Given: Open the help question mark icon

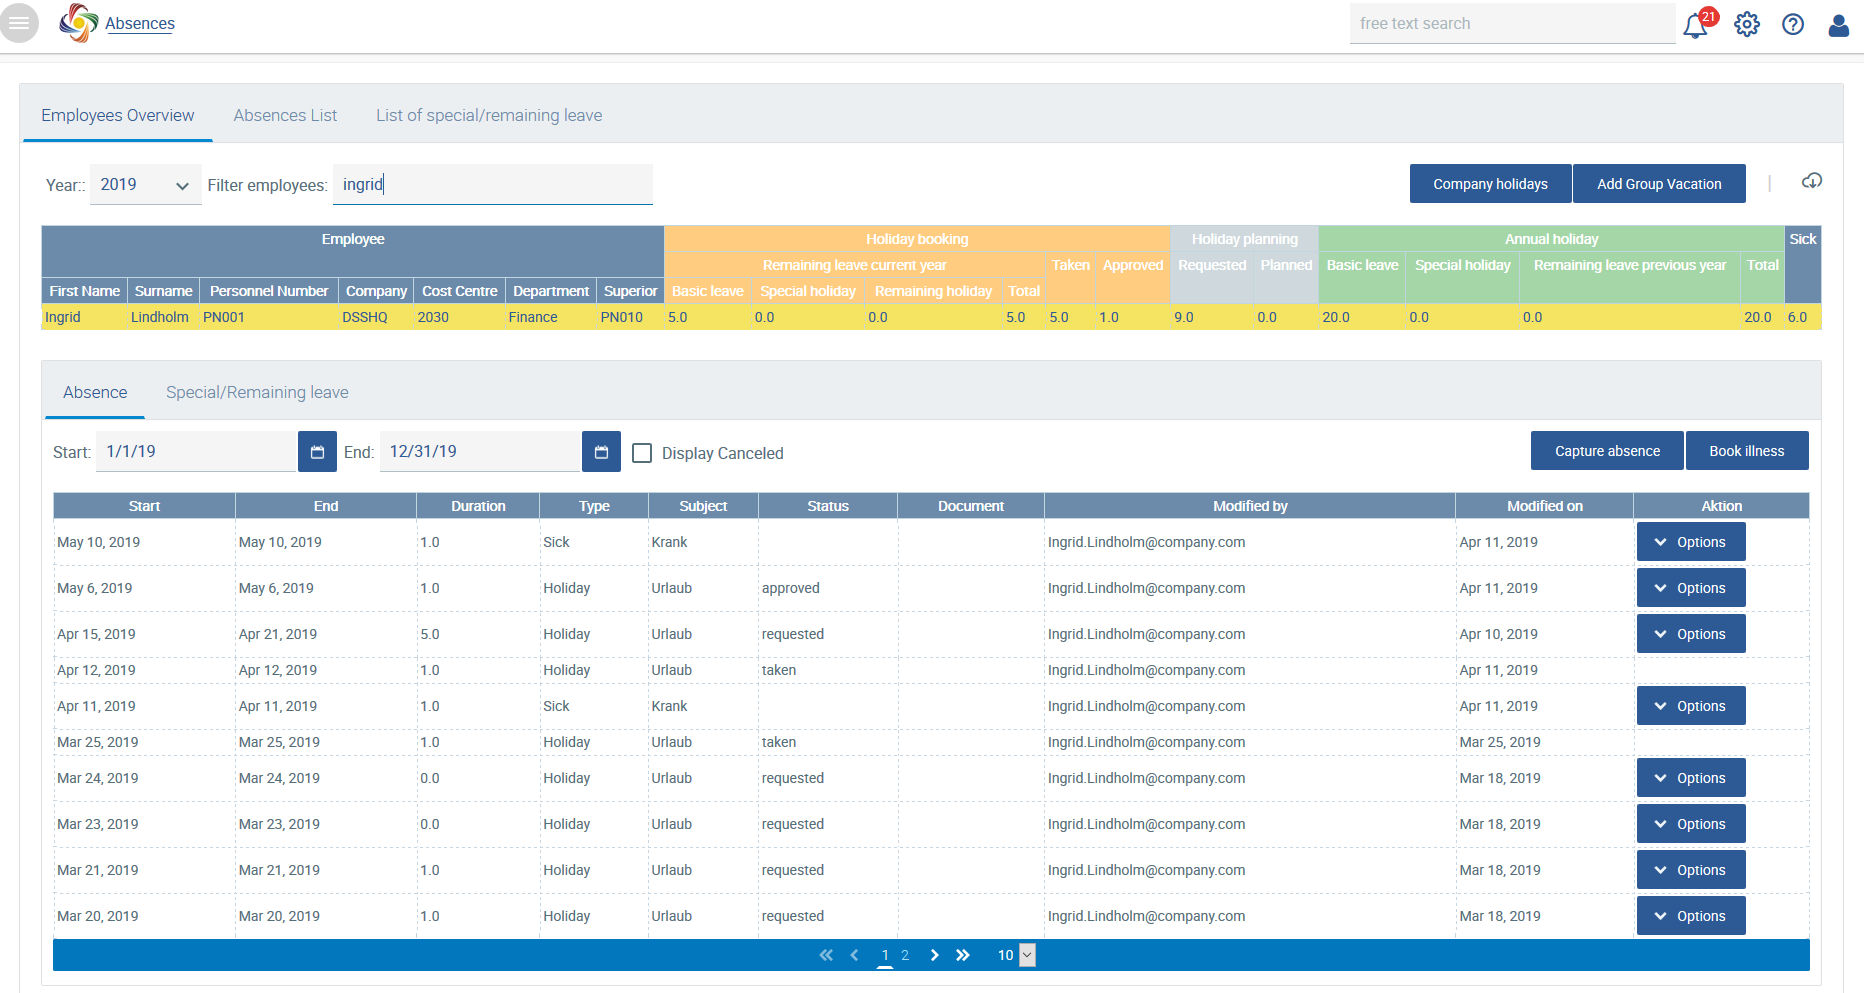Looking at the screenshot, I should 1793,24.
